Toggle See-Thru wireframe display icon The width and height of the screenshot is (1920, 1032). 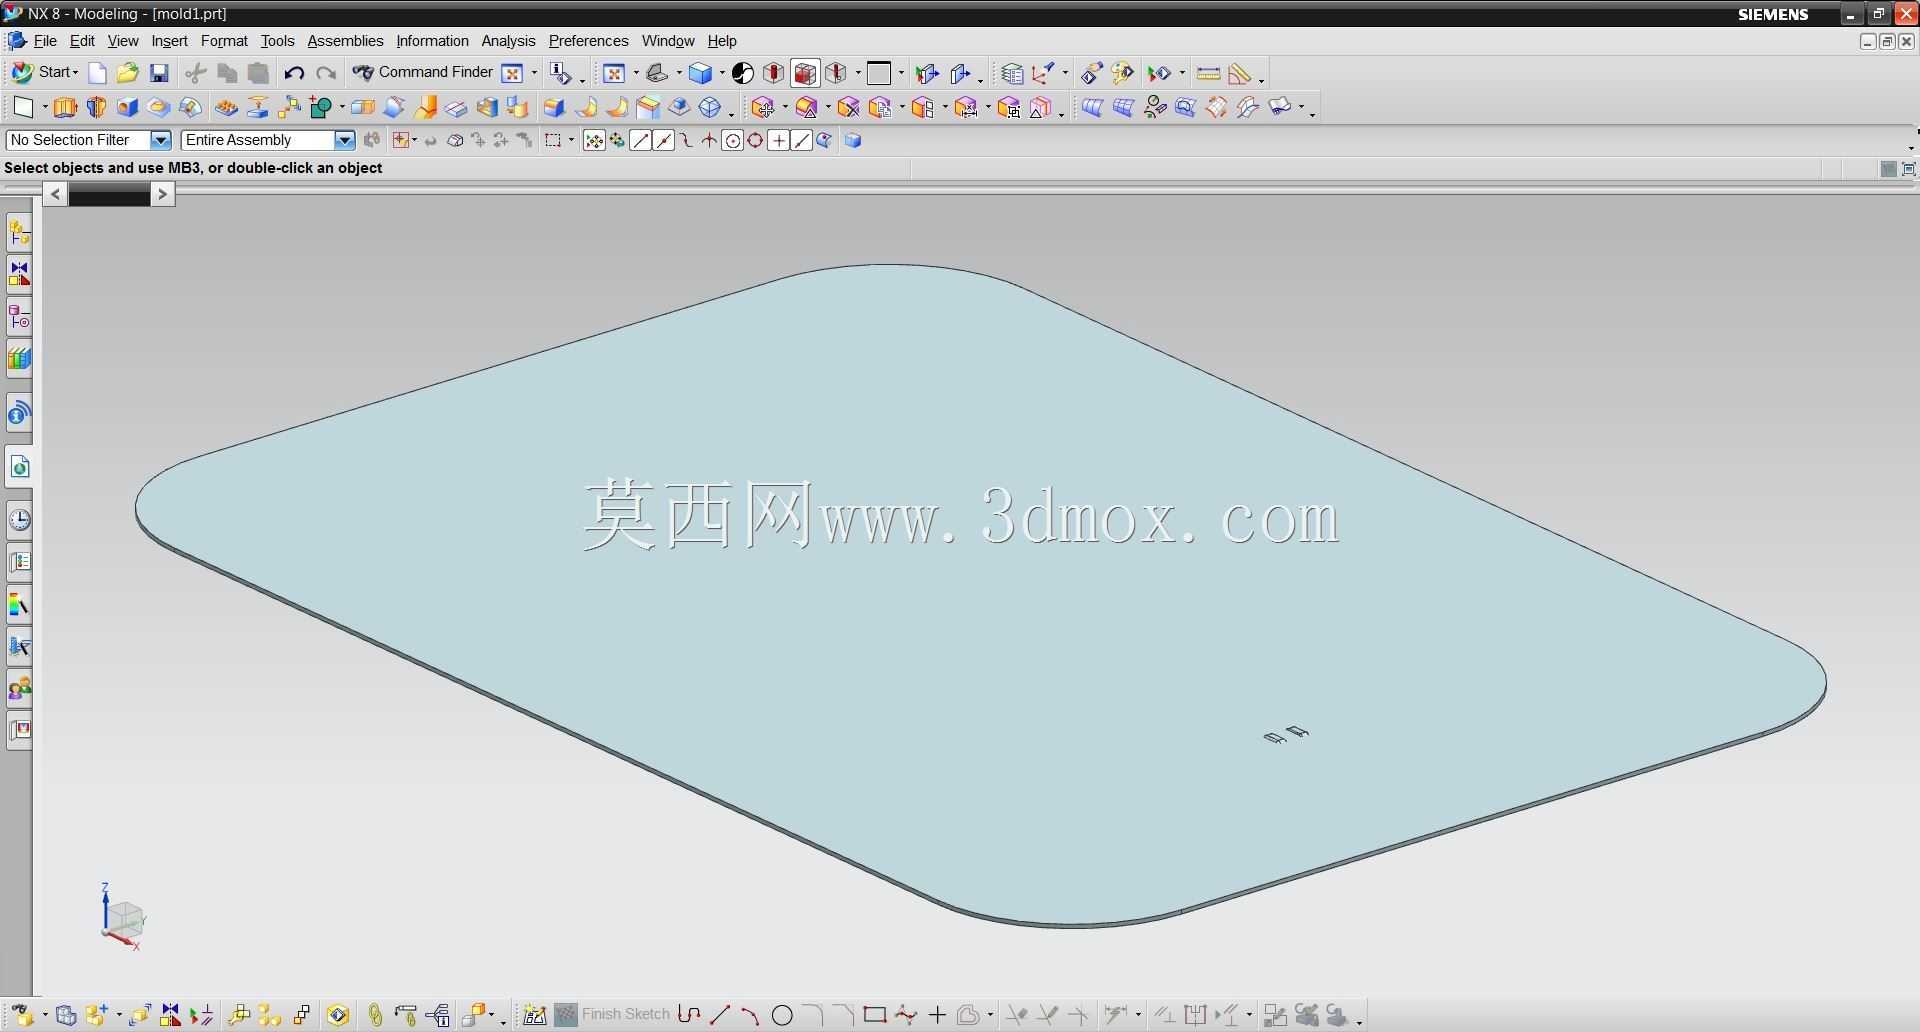point(806,73)
